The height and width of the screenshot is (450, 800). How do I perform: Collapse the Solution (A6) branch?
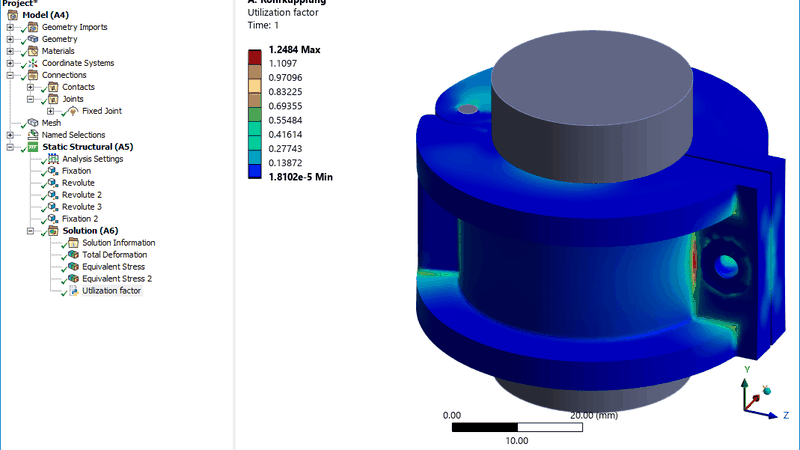pyautogui.click(x=30, y=231)
